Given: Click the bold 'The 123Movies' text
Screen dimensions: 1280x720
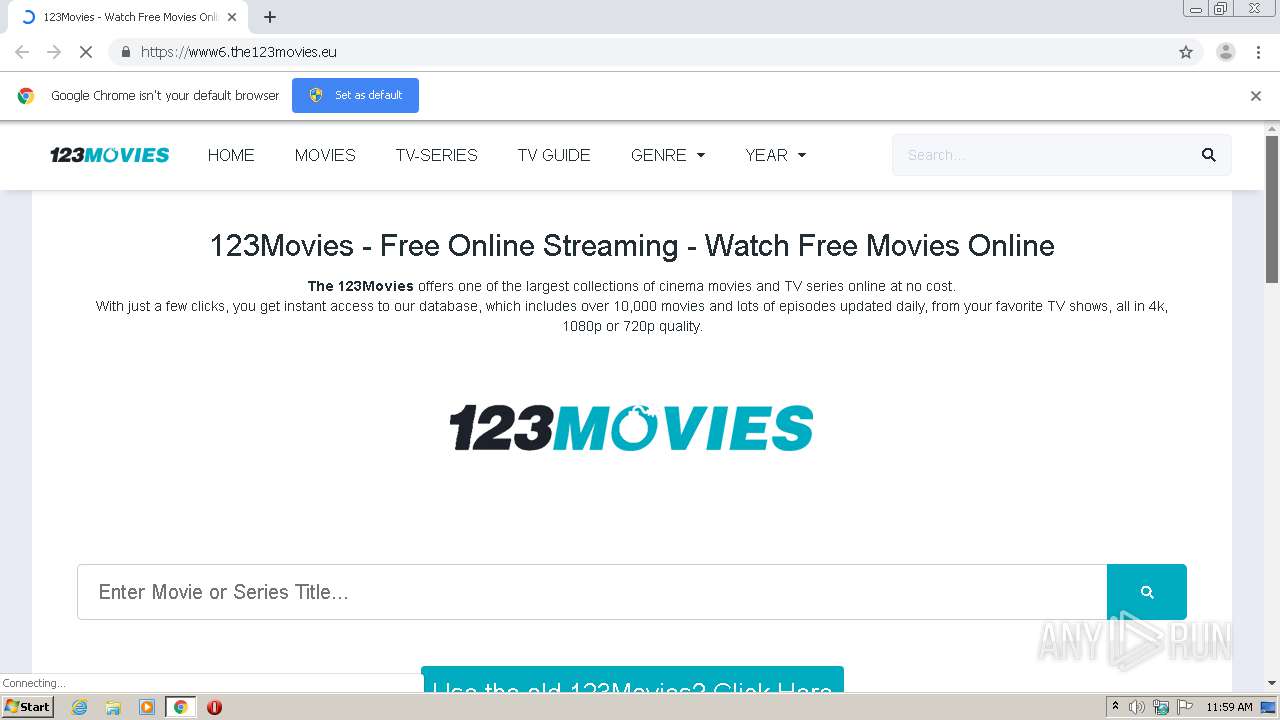Looking at the screenshot, I should point(360,286).
